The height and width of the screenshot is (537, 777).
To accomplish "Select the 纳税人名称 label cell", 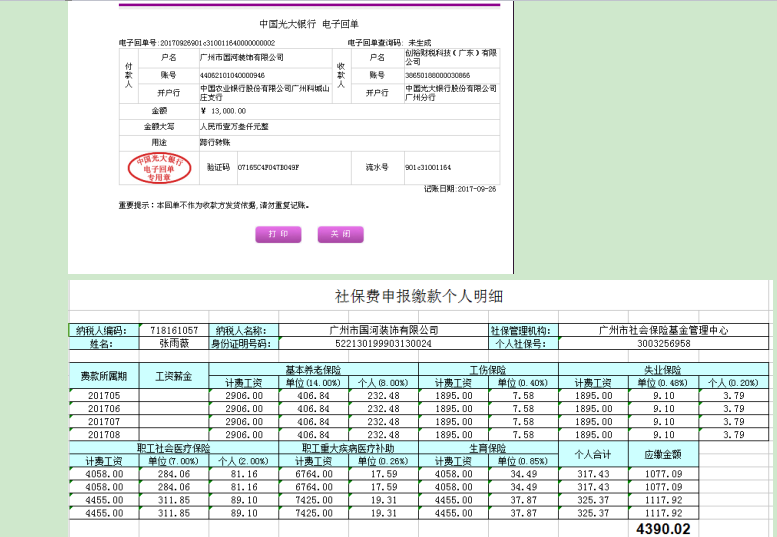I will click(244, 330).
